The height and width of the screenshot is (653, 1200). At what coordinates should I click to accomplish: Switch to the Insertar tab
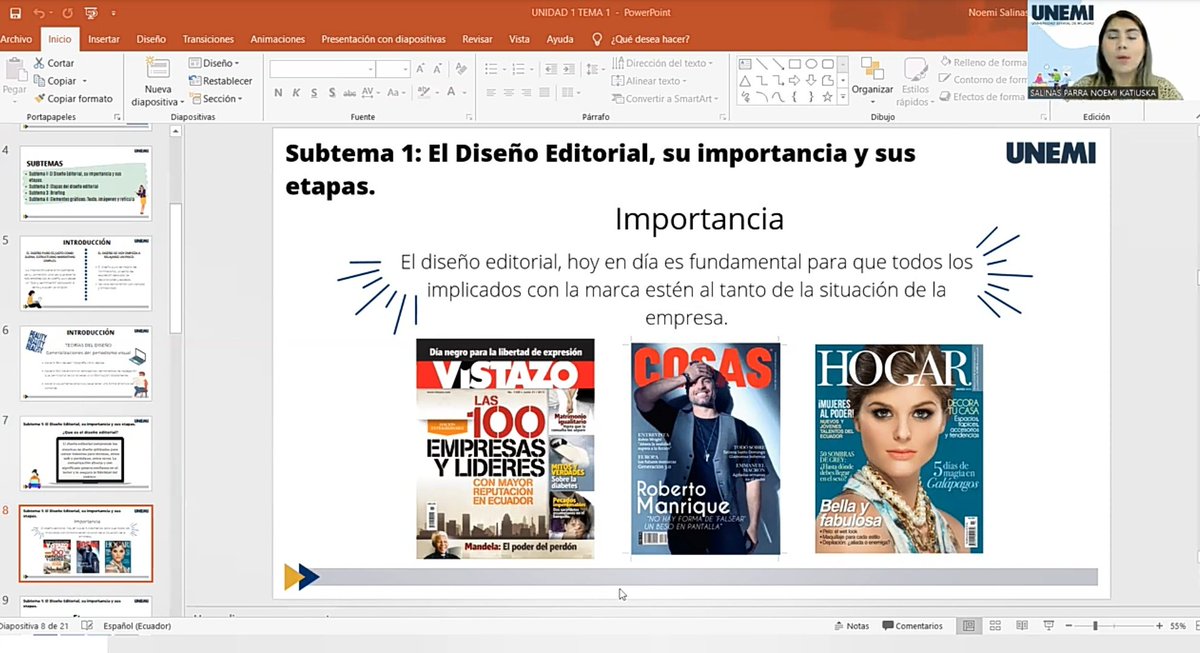coord(104,39)
